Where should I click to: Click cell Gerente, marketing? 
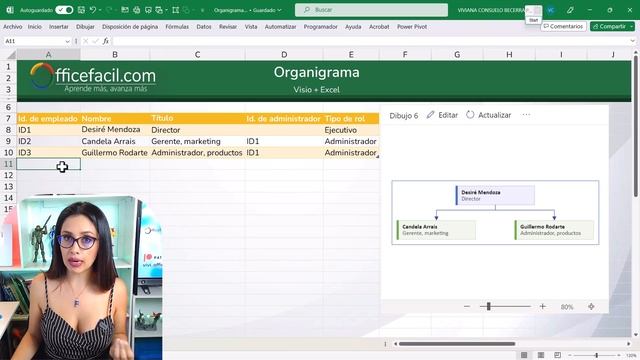coord(197,141)
